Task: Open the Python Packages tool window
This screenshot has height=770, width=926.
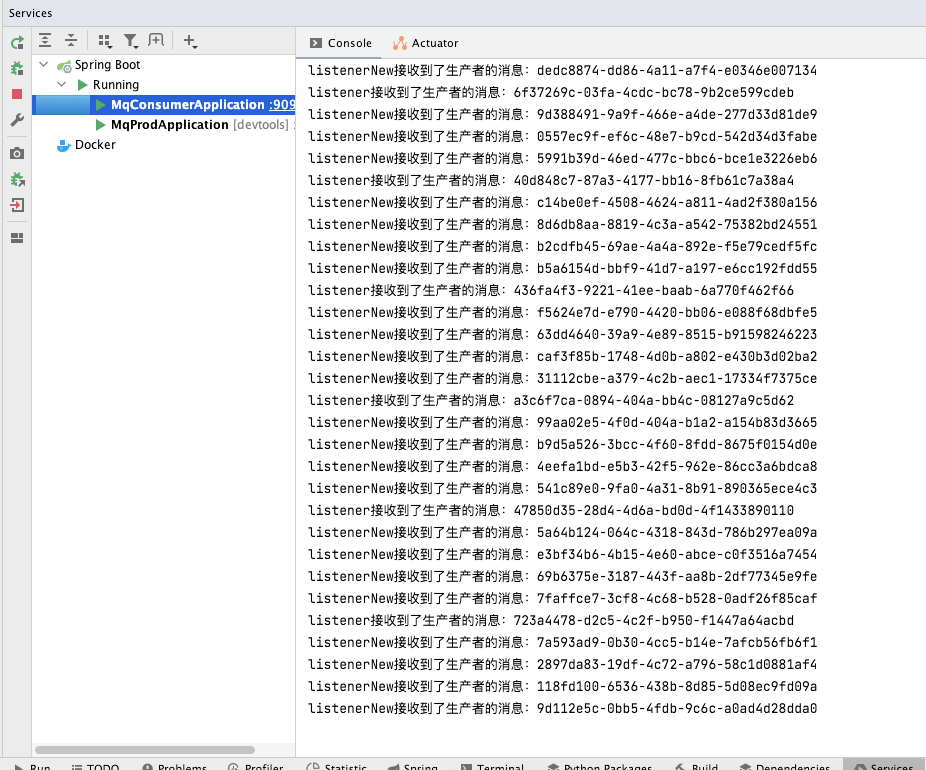Action: pos(599,766)
